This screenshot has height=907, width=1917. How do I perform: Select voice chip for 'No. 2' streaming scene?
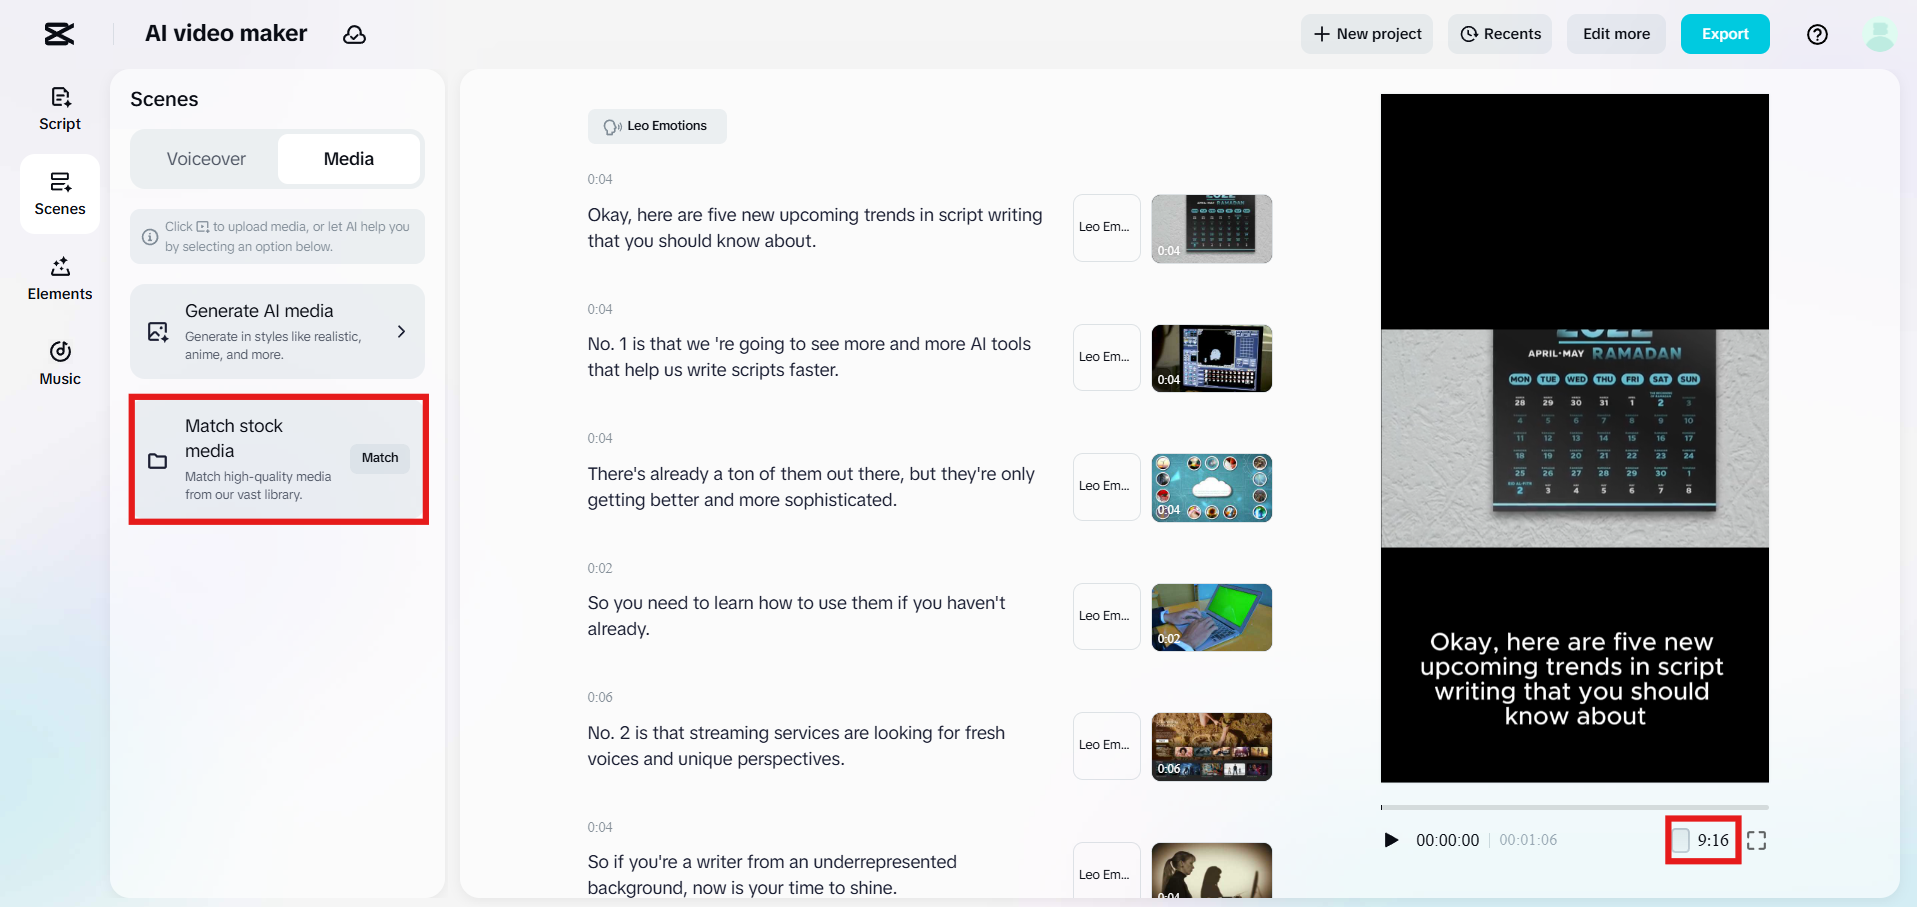point(1107,746)
